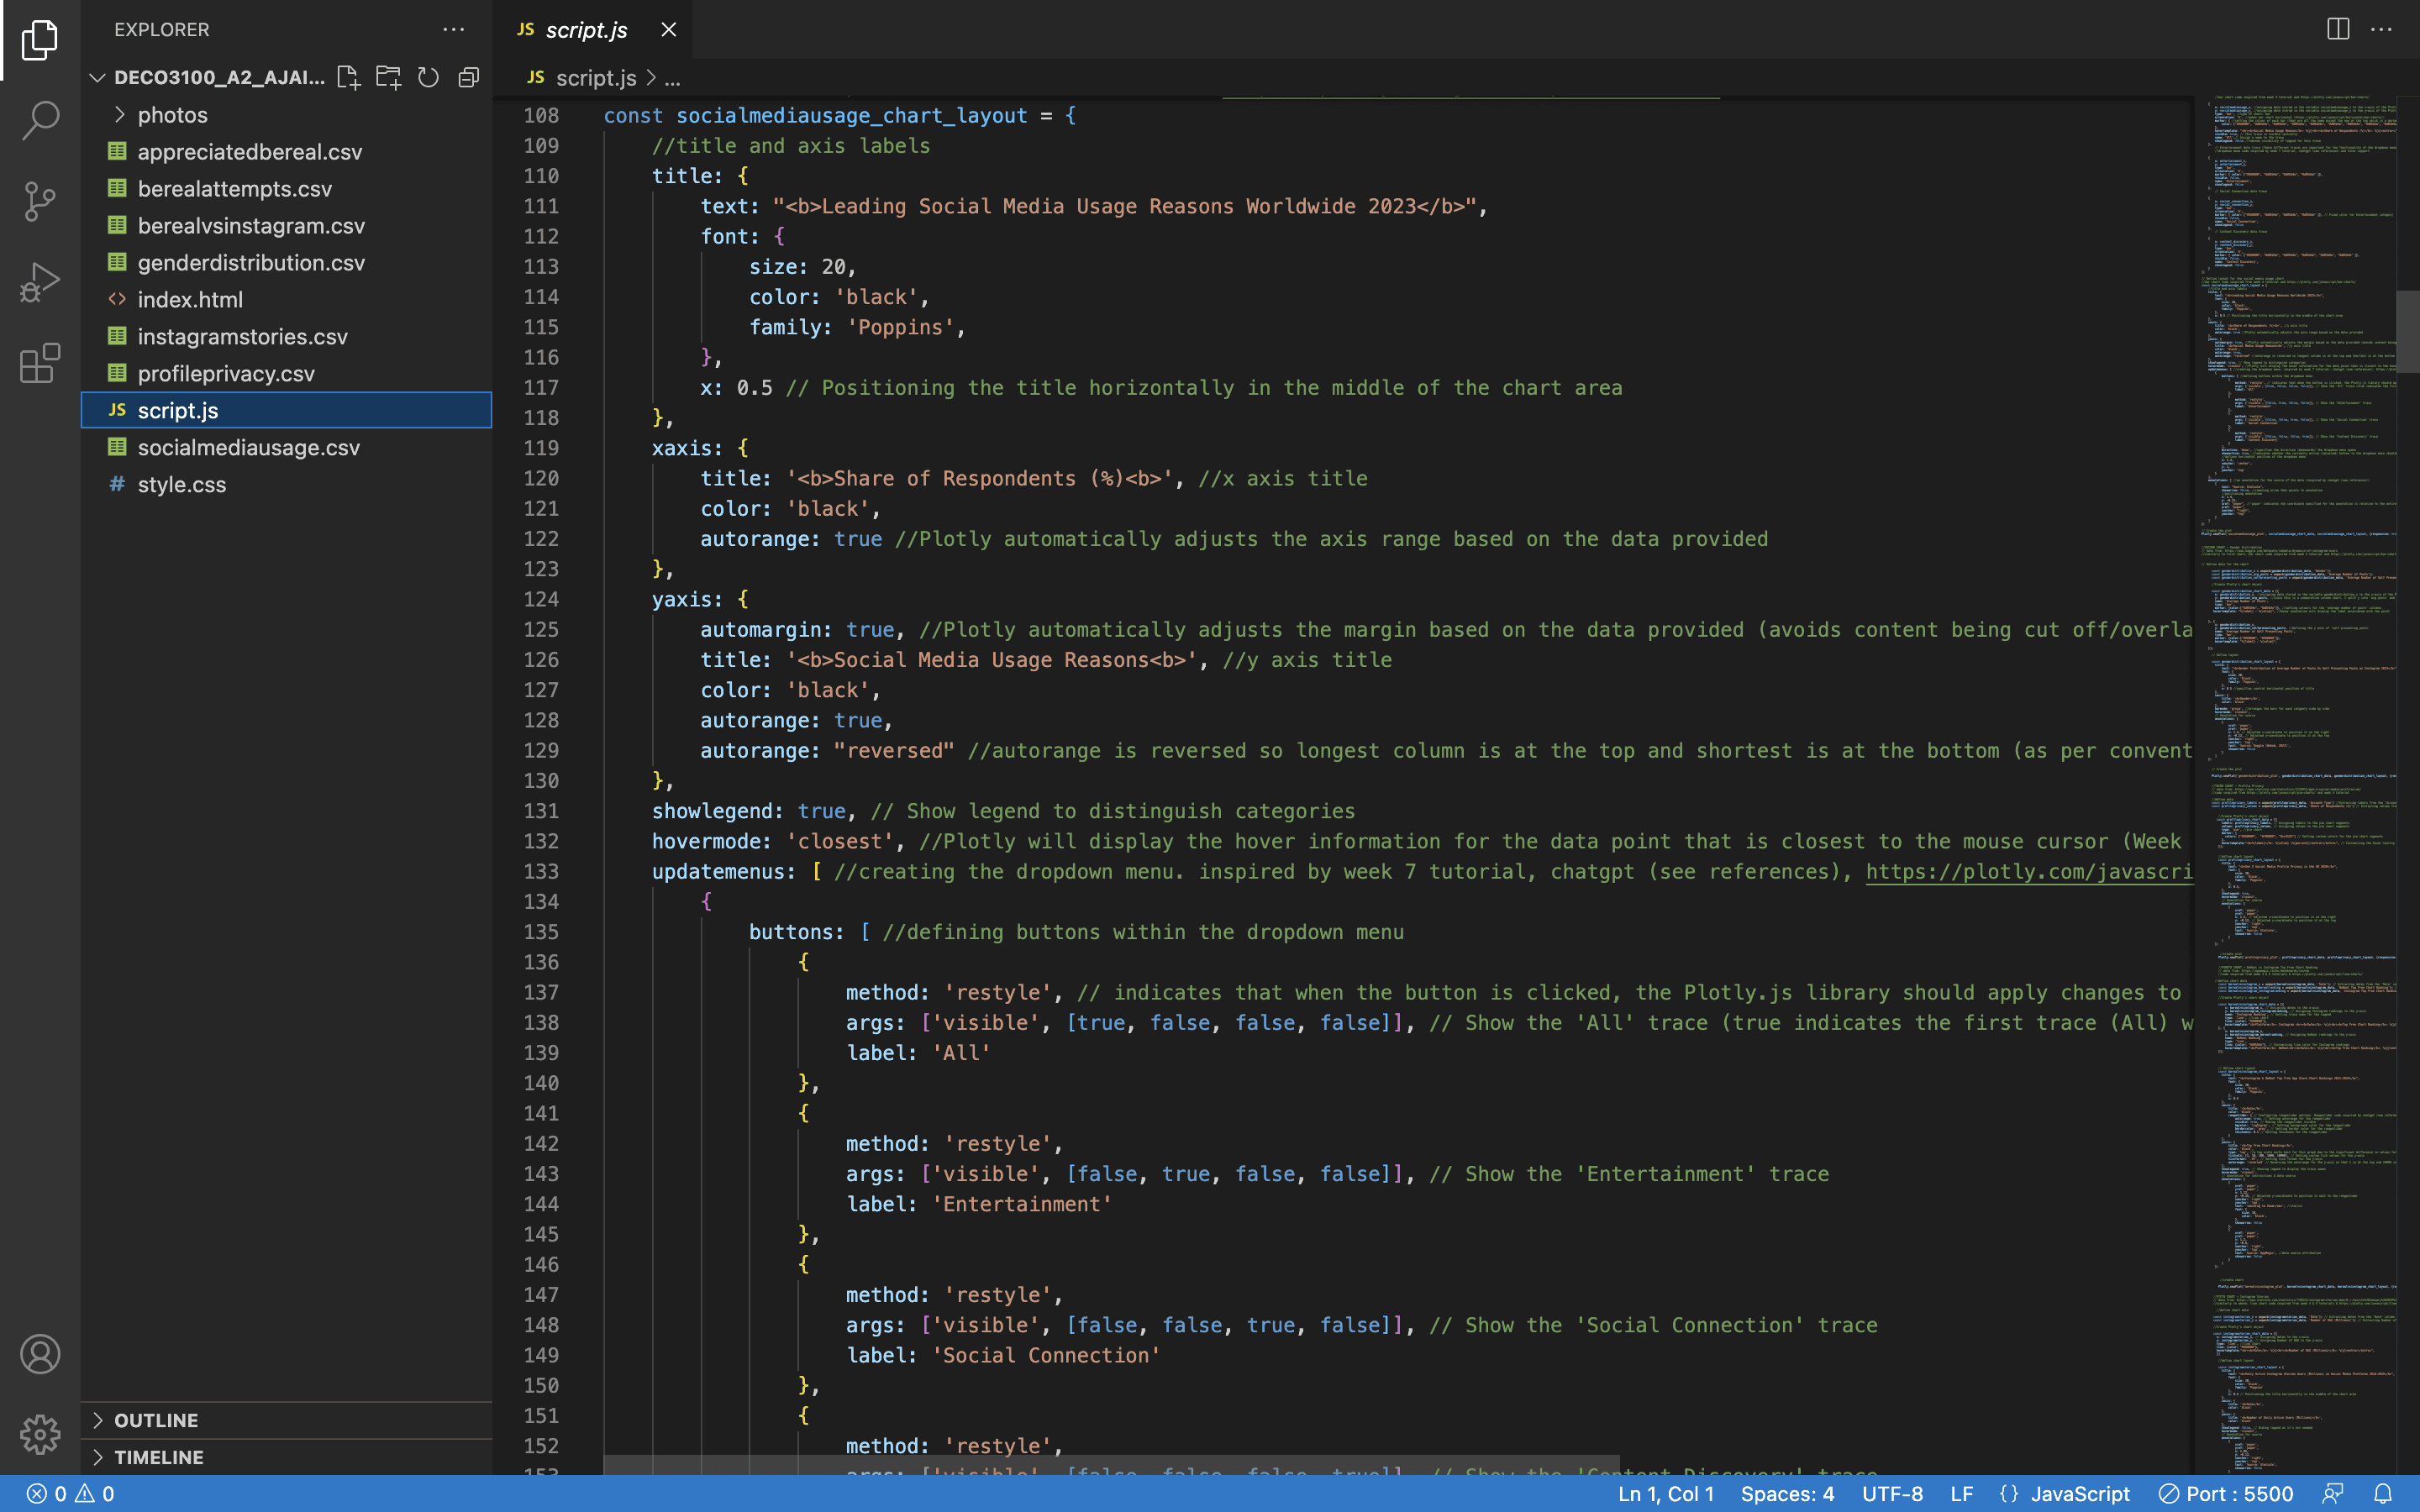Open the Manage settings gear
Screen dimensions: 2420x1512
click(40, 1434)
